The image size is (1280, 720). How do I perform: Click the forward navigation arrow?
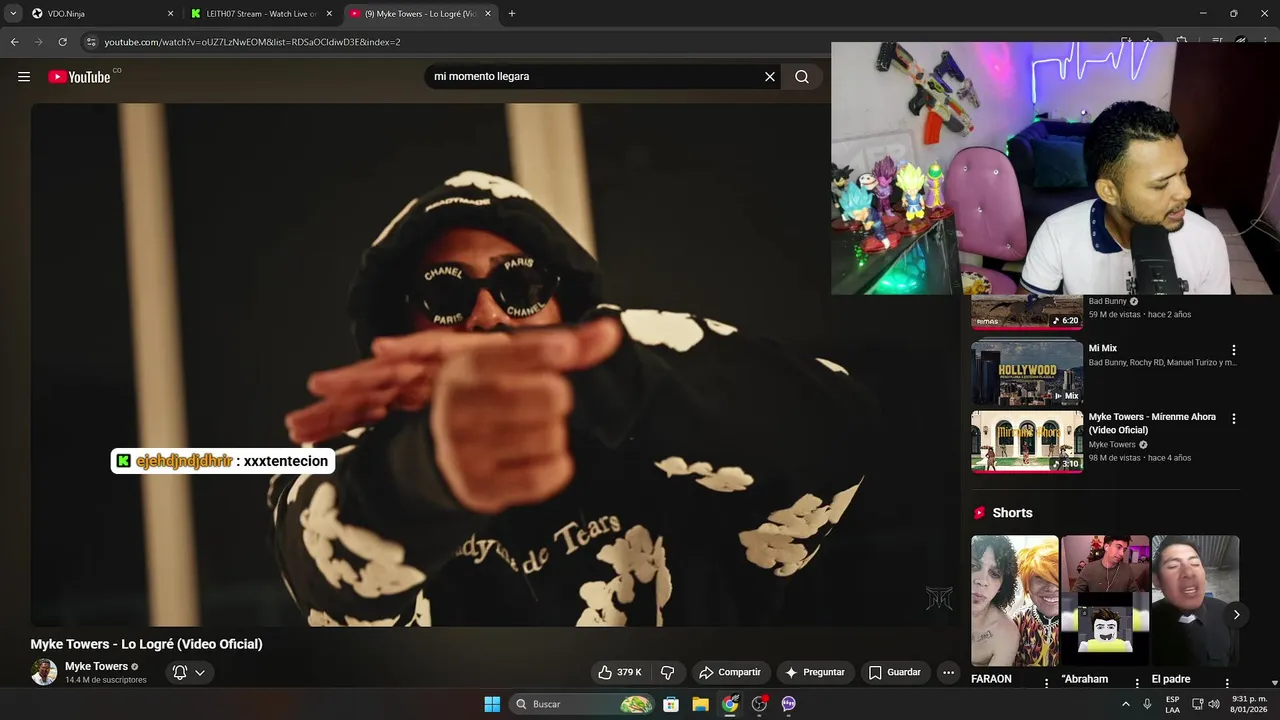click(x=38, y=42)
